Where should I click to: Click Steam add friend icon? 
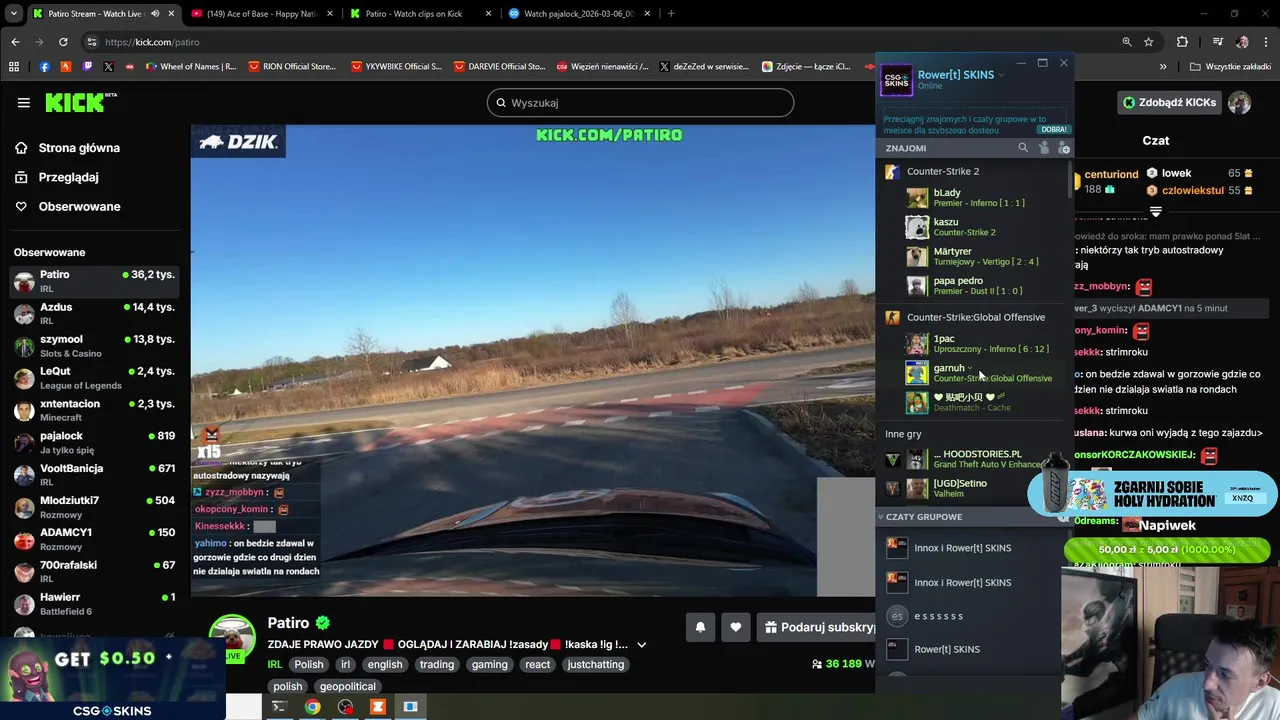click(1064, 148)
